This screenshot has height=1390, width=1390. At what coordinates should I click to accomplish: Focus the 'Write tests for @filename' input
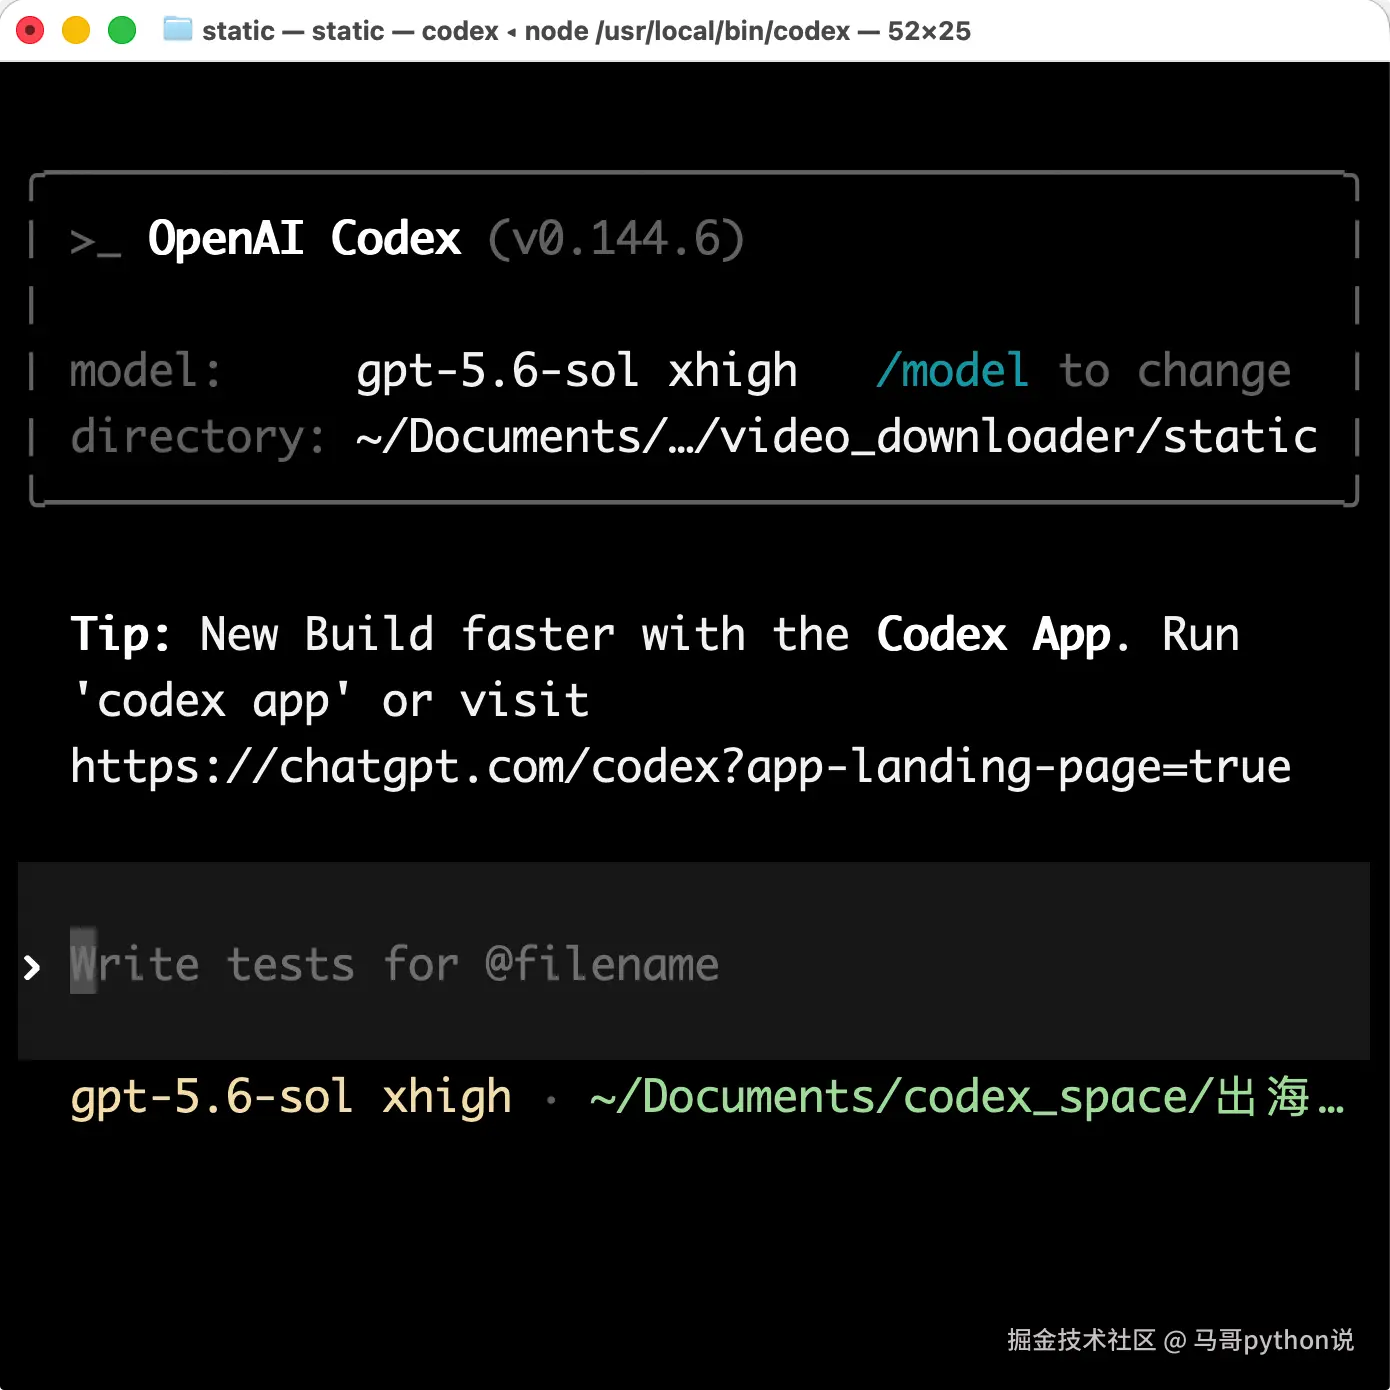694,961
